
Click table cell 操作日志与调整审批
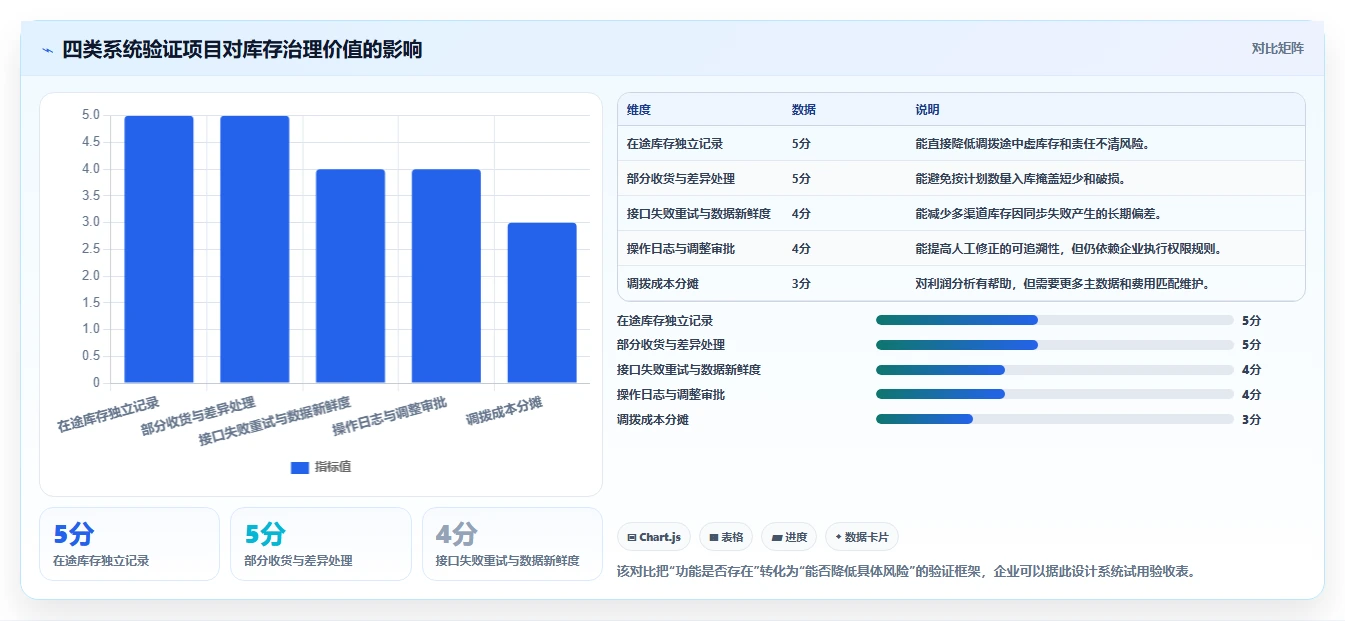[681, 249]
